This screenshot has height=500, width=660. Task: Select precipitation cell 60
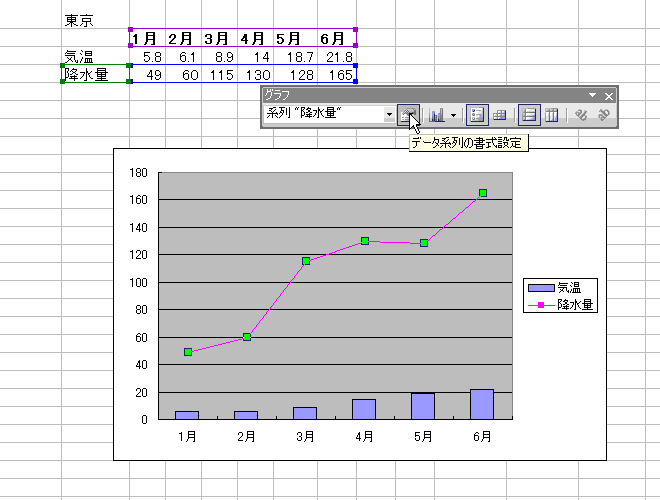click(x=184, y=74)
